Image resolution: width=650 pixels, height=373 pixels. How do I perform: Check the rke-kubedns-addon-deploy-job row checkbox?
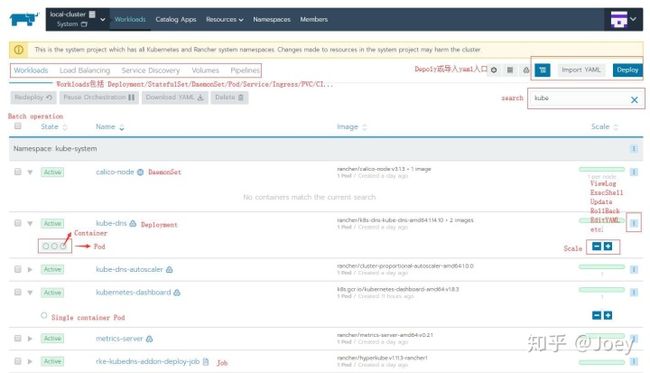pyautogui.click(x=18, y=361)
